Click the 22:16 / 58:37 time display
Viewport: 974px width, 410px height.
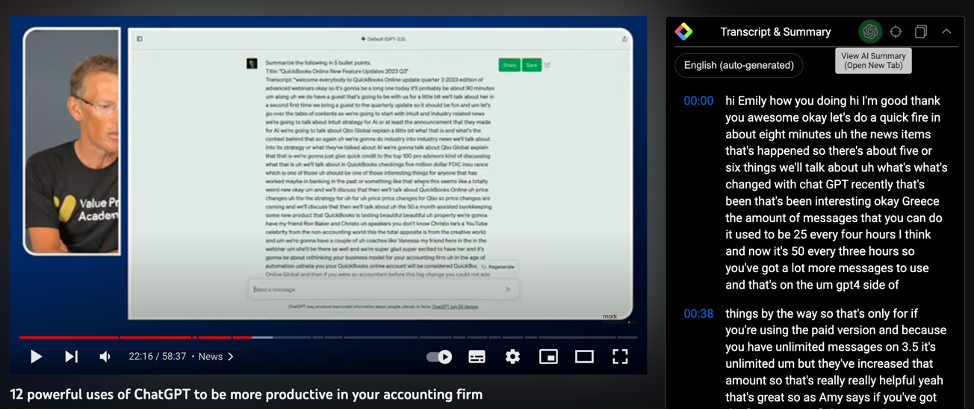coord(157,357)
